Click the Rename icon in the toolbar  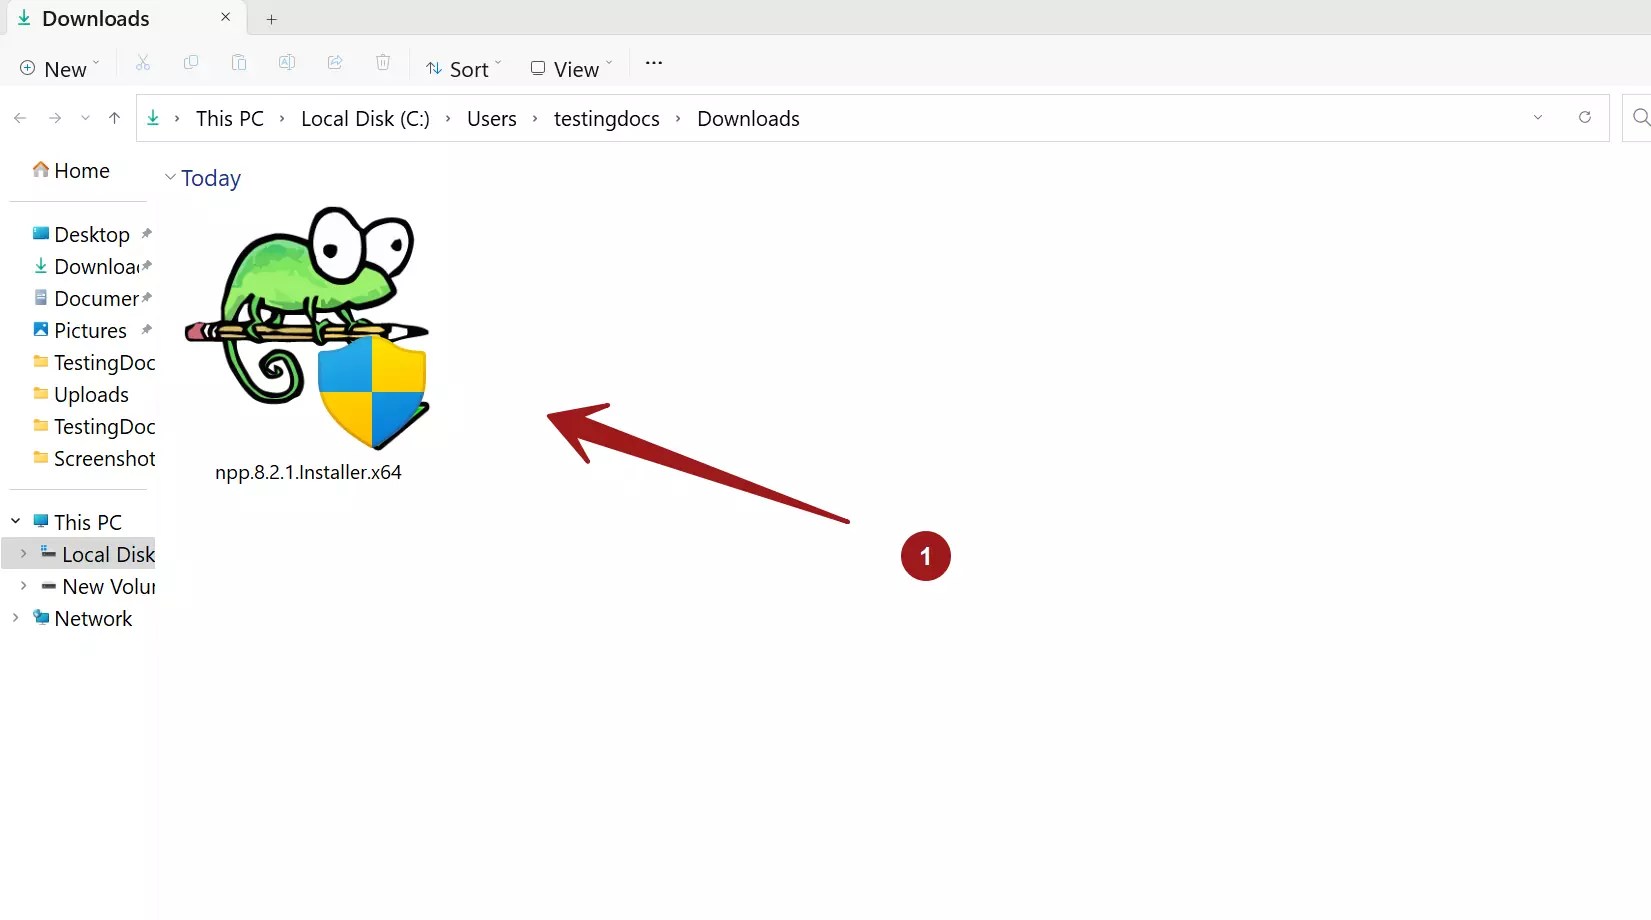point(287,62)
